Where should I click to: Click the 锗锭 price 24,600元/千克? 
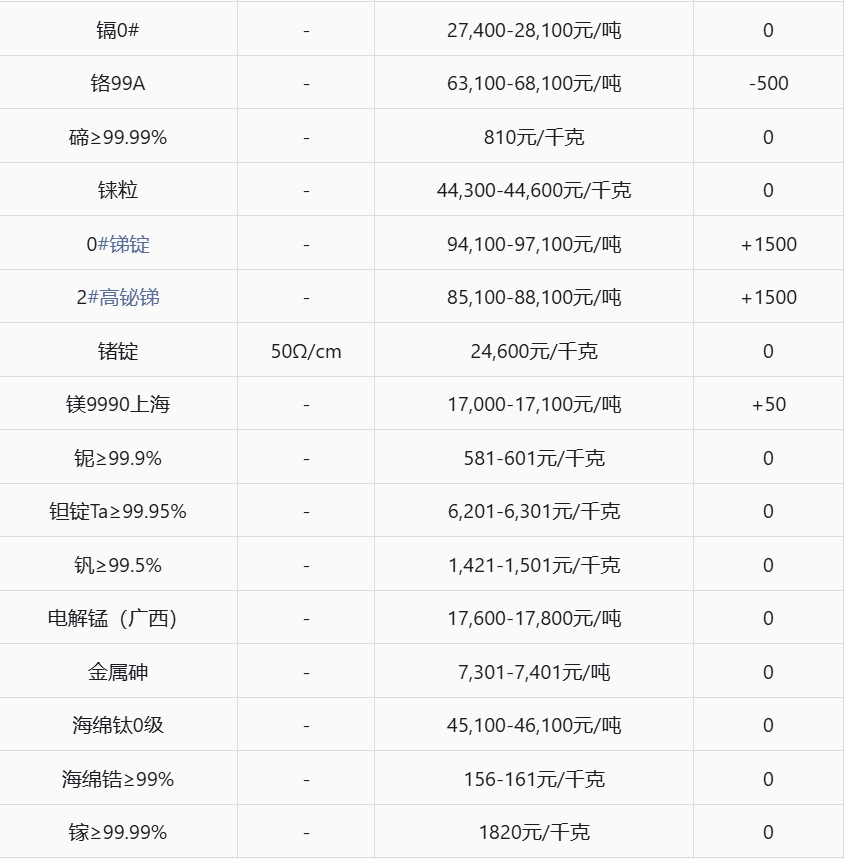pos(534,351)
